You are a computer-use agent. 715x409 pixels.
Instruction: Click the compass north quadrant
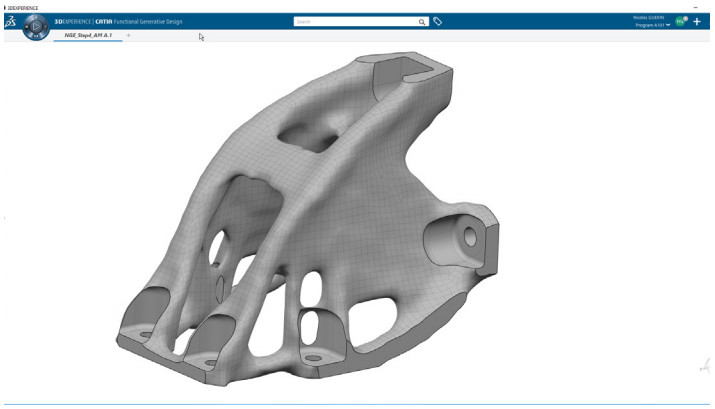36,17
